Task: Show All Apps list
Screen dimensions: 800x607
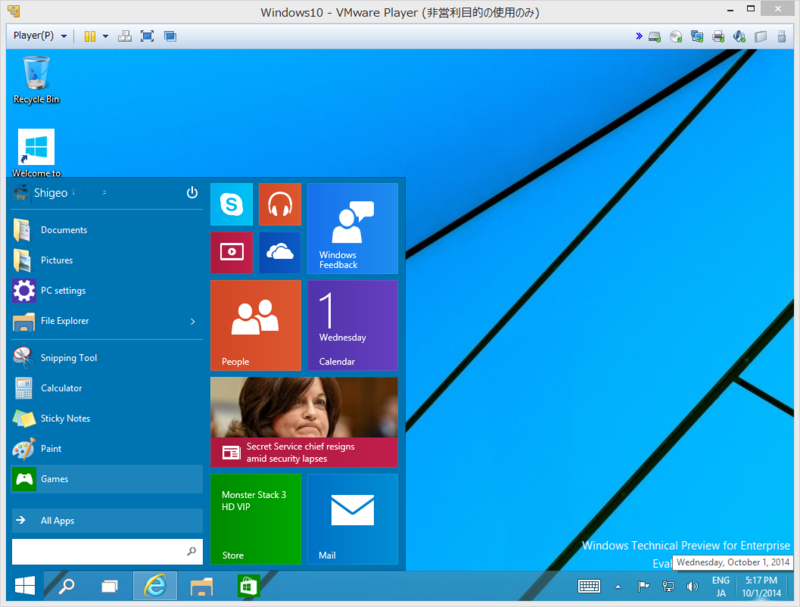Action: 107,521
